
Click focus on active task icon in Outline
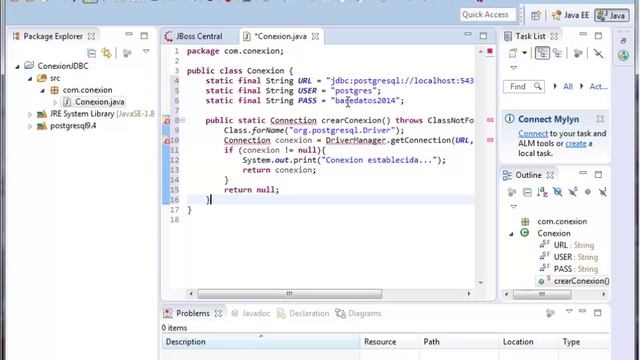coord(511,192)
